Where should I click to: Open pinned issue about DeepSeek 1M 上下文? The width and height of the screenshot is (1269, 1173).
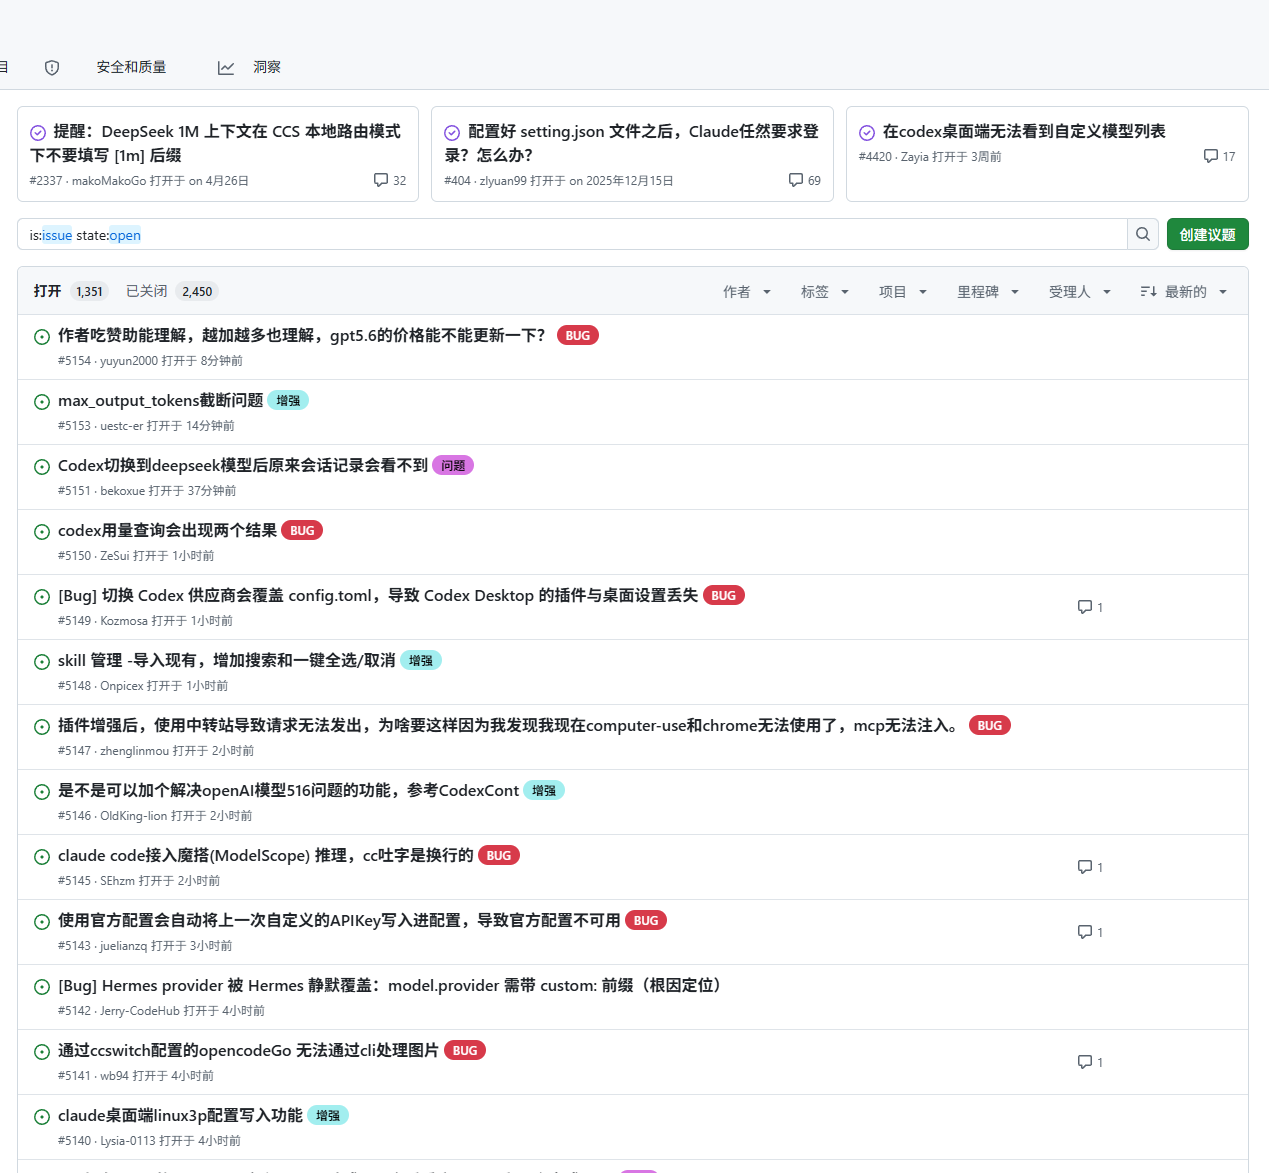click(x=215, y=143)
